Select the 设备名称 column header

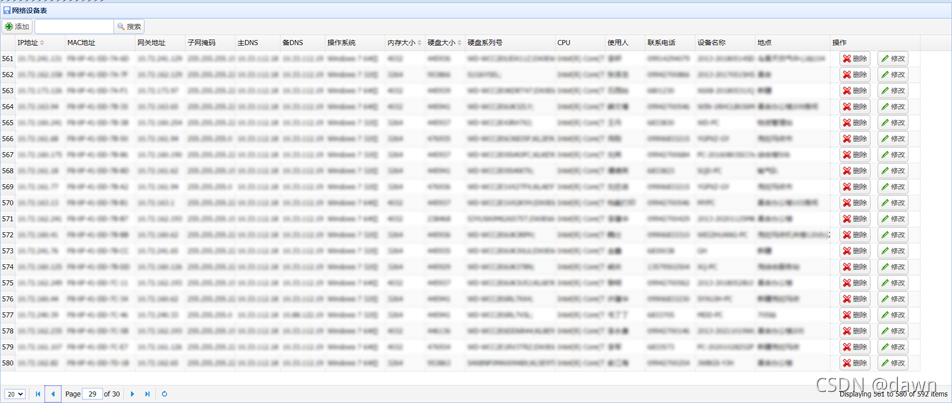[725, 43]
